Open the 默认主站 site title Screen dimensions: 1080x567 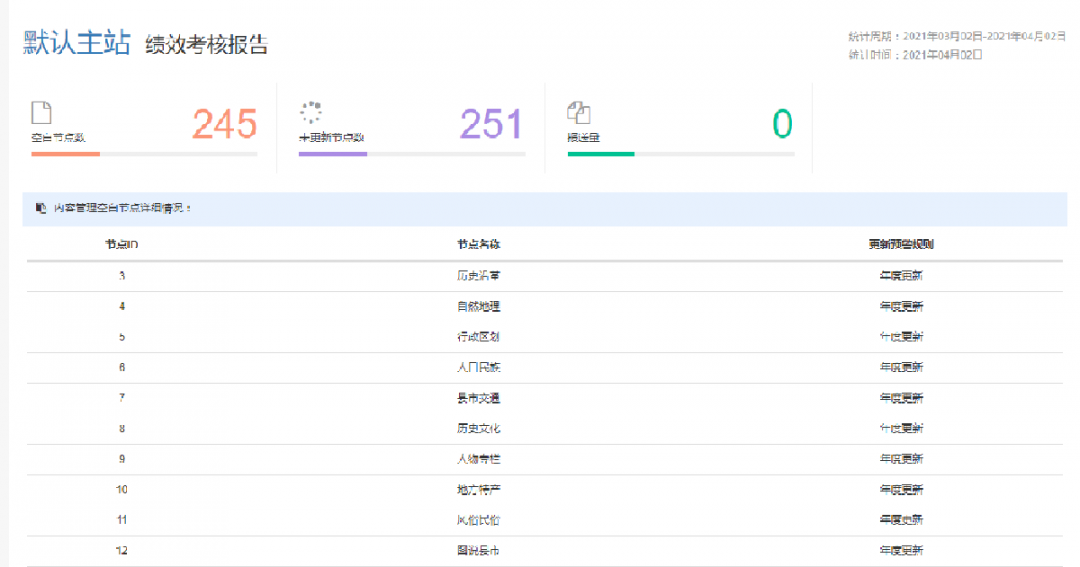pyautogui.click(x=77, y=43)
